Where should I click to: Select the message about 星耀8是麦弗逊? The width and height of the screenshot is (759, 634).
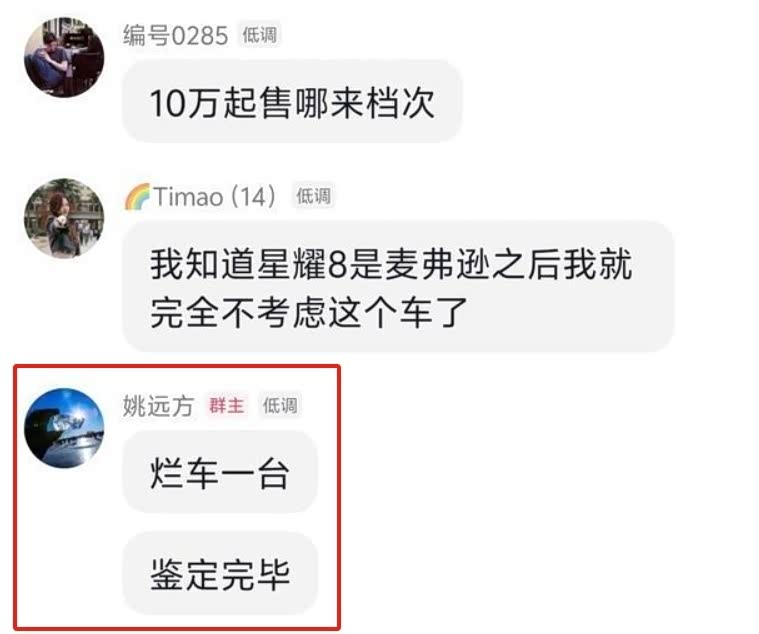click(x=398, y=287)
